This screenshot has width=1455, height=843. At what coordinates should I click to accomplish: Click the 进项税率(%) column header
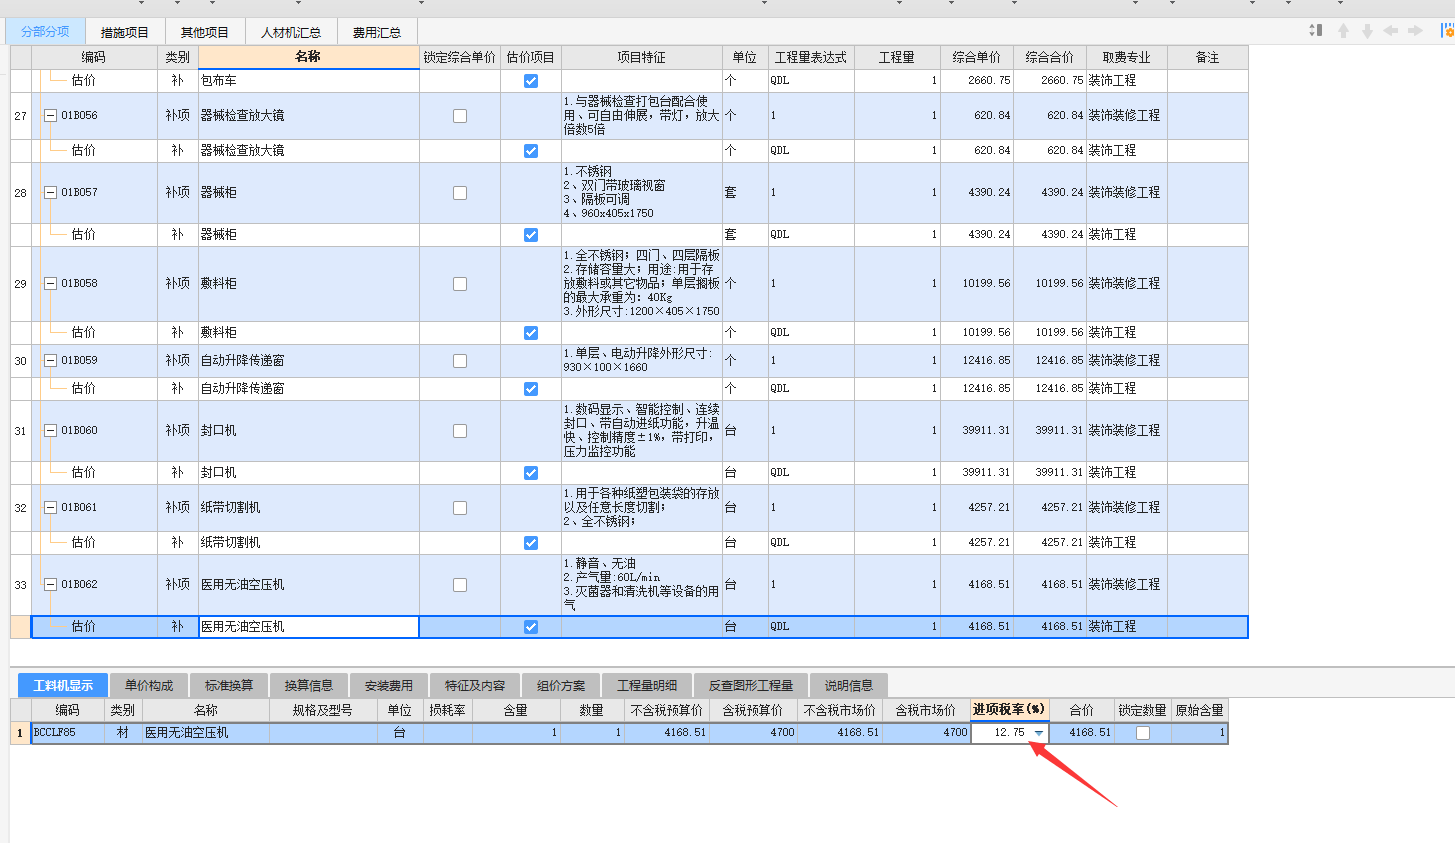tap(1009, 710)
